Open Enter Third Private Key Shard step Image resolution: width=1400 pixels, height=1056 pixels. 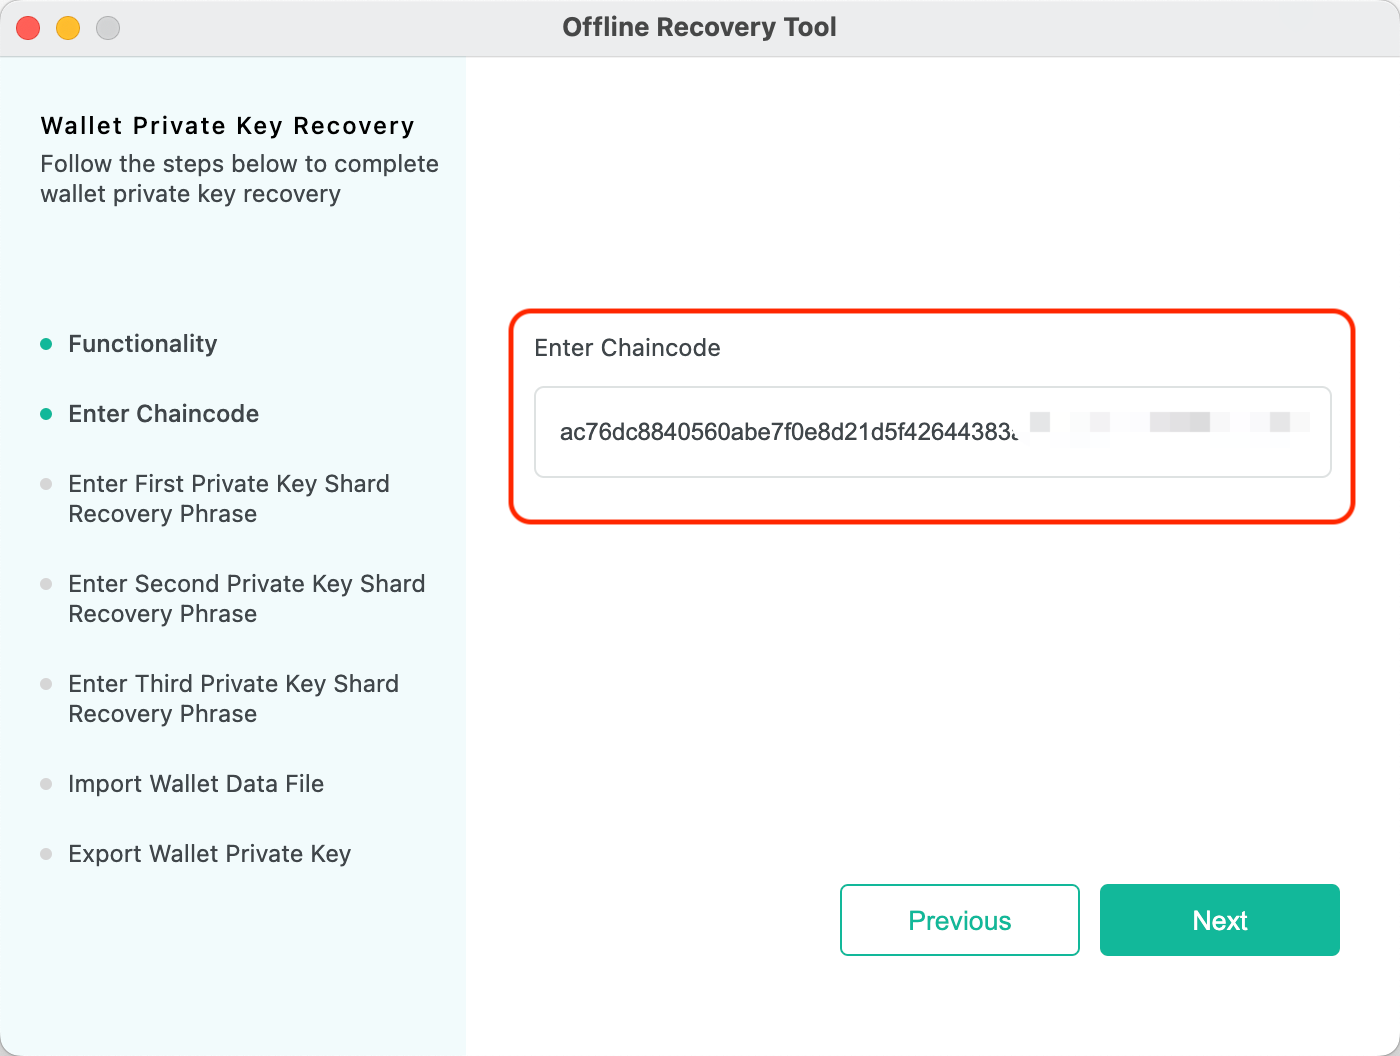pos(233,698)
